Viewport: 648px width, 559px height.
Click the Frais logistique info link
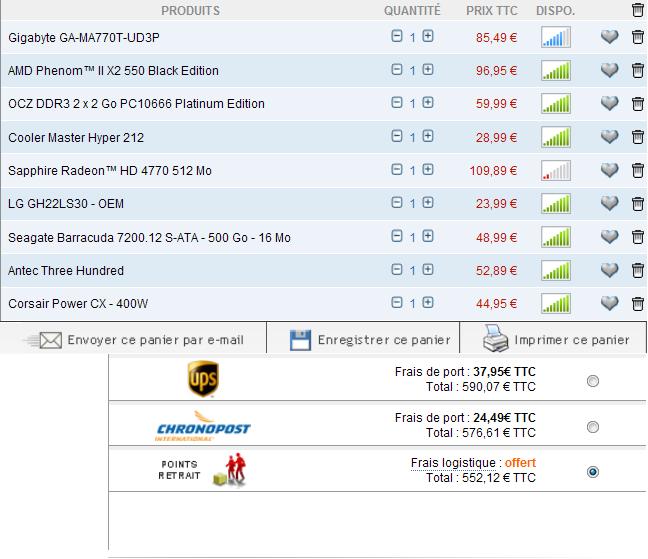(453, 463)
